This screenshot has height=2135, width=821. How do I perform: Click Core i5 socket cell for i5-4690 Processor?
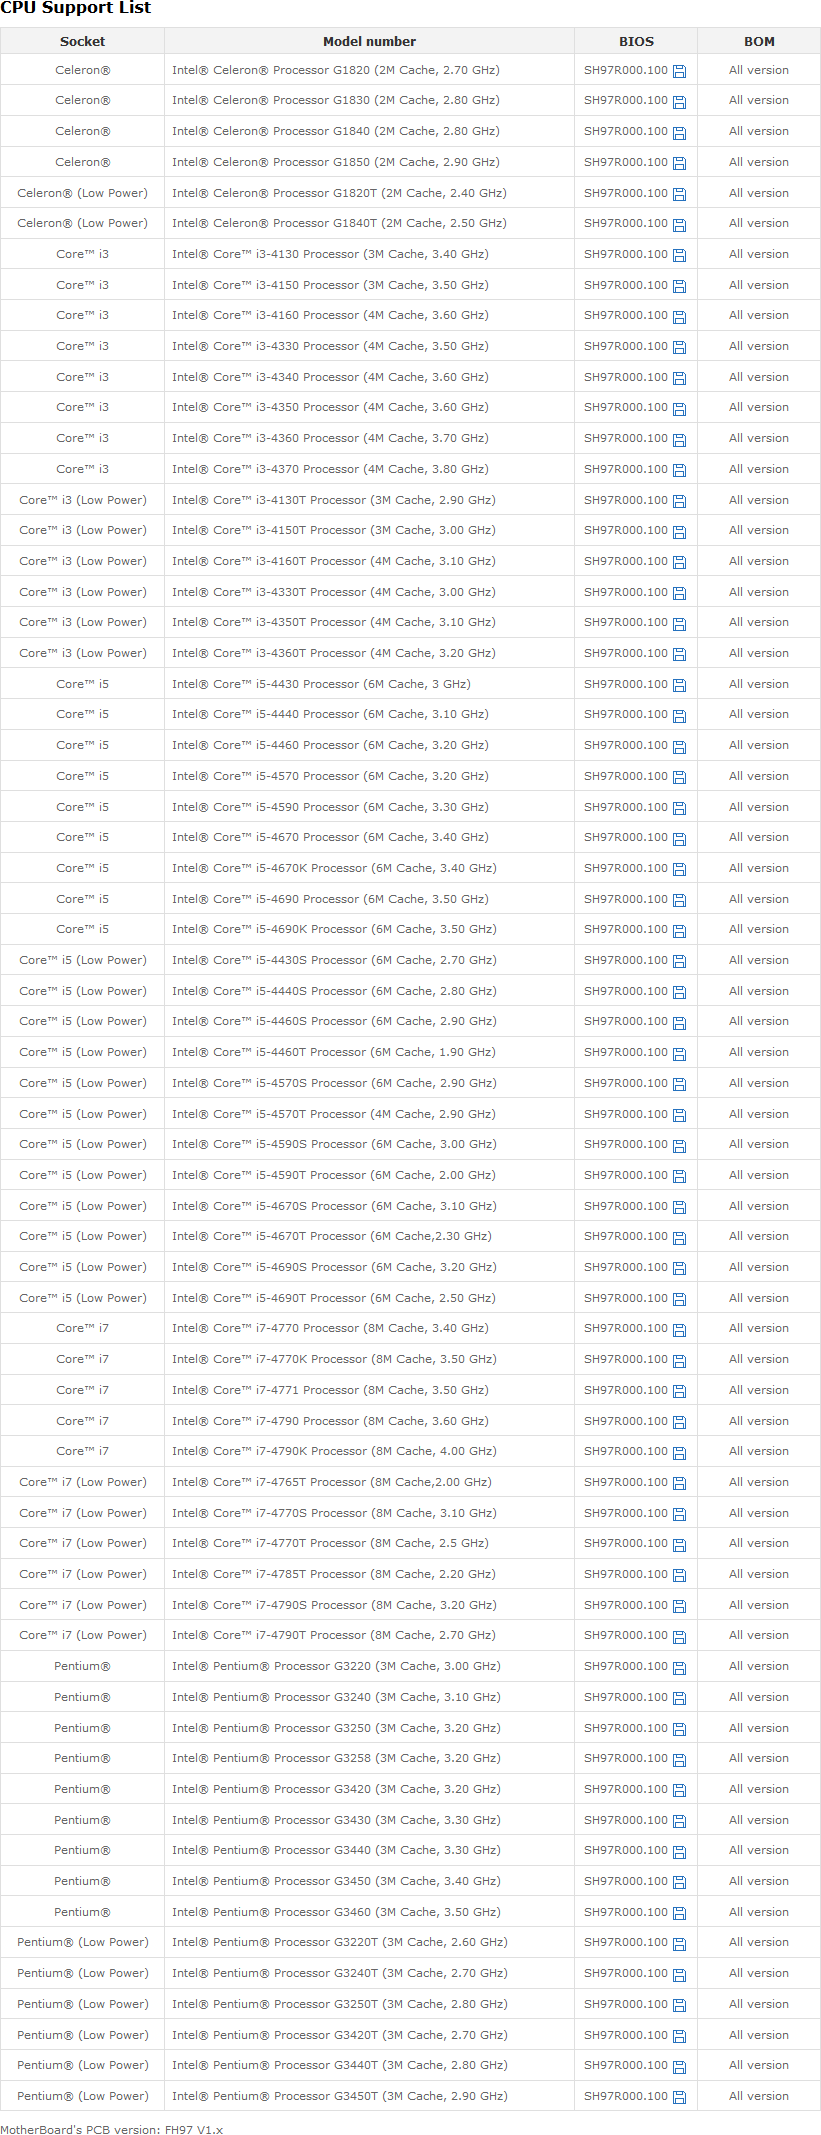[82, 899]
